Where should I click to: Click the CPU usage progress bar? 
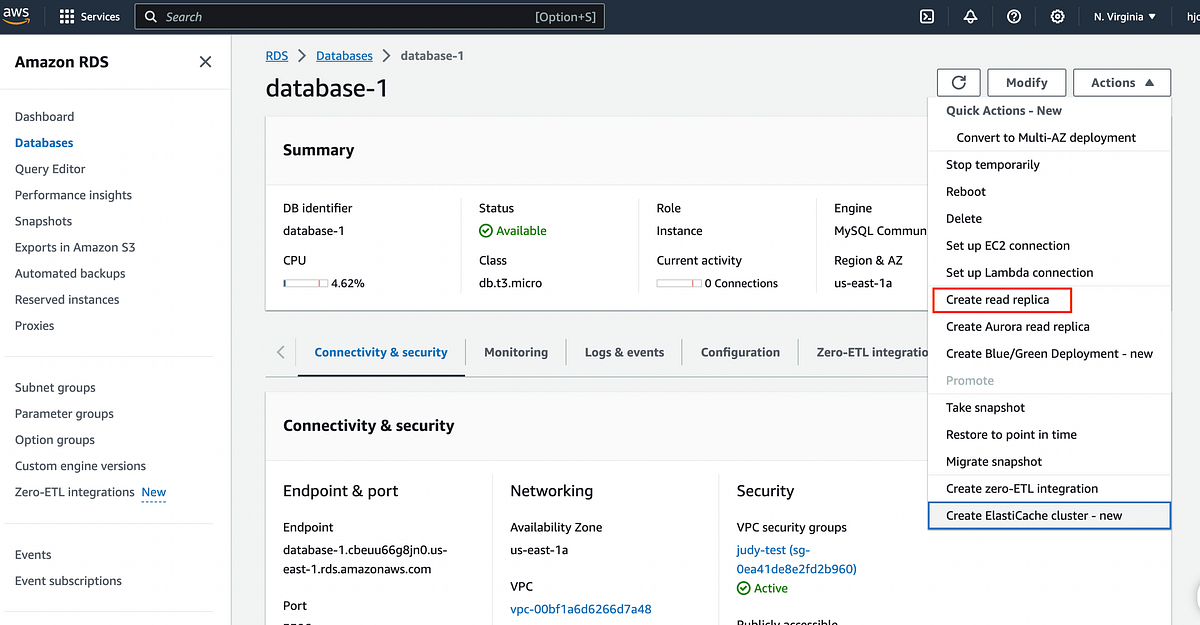(x=305, y=282)
